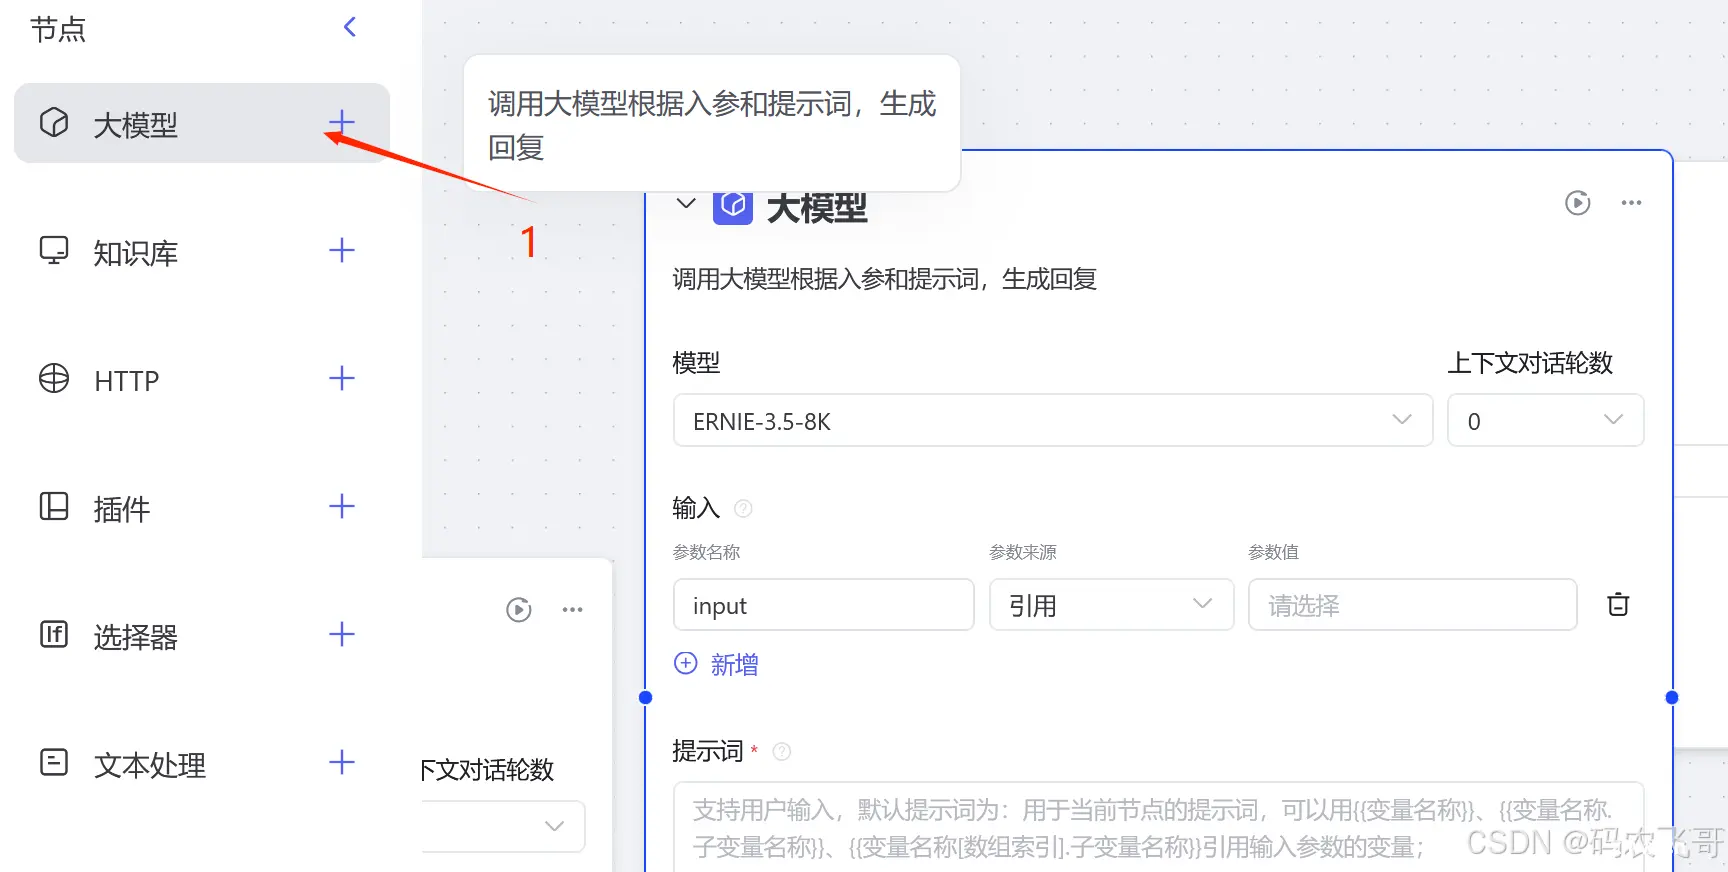Select the 文本处理 label in node list
Viewport: 1728px width, 872px height.
150,765
